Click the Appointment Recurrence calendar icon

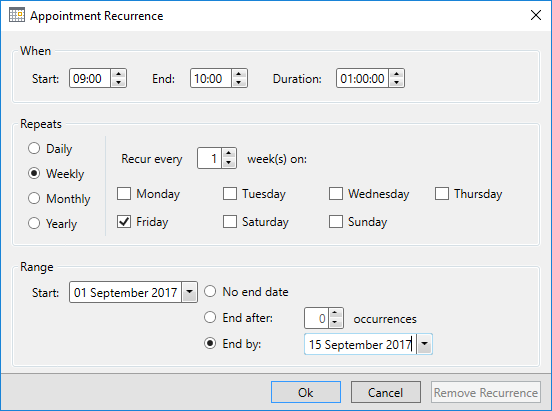pyautogui.click(x=17, y=15)
